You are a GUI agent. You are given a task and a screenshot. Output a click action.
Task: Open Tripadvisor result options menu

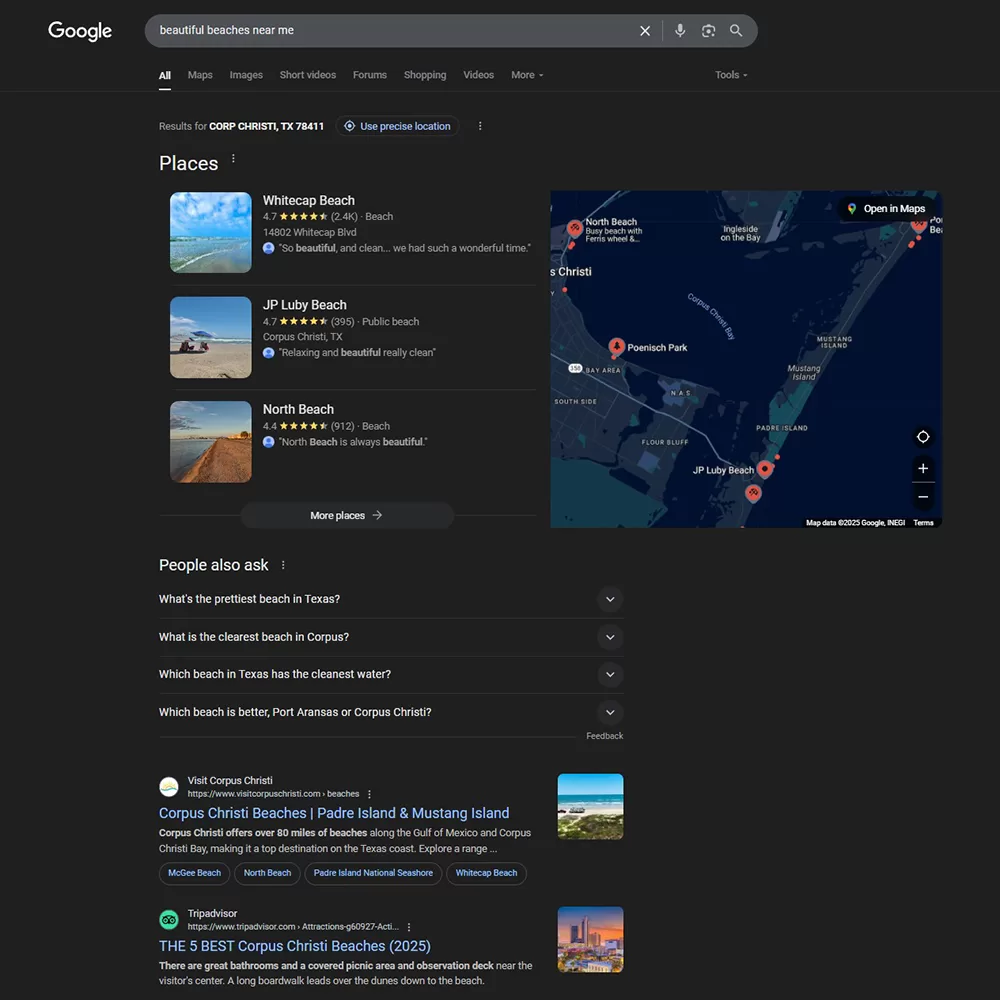(409, 927)
